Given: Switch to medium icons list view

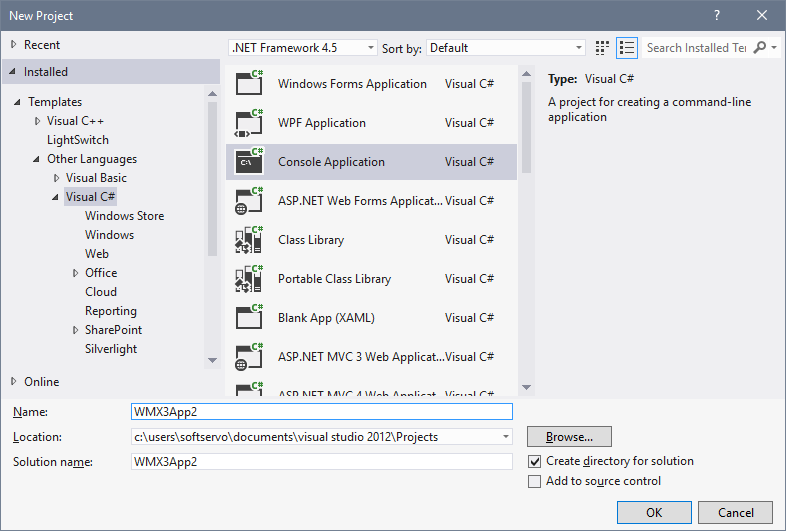Looking at the screenshot, I should click(x=627, y=48).
